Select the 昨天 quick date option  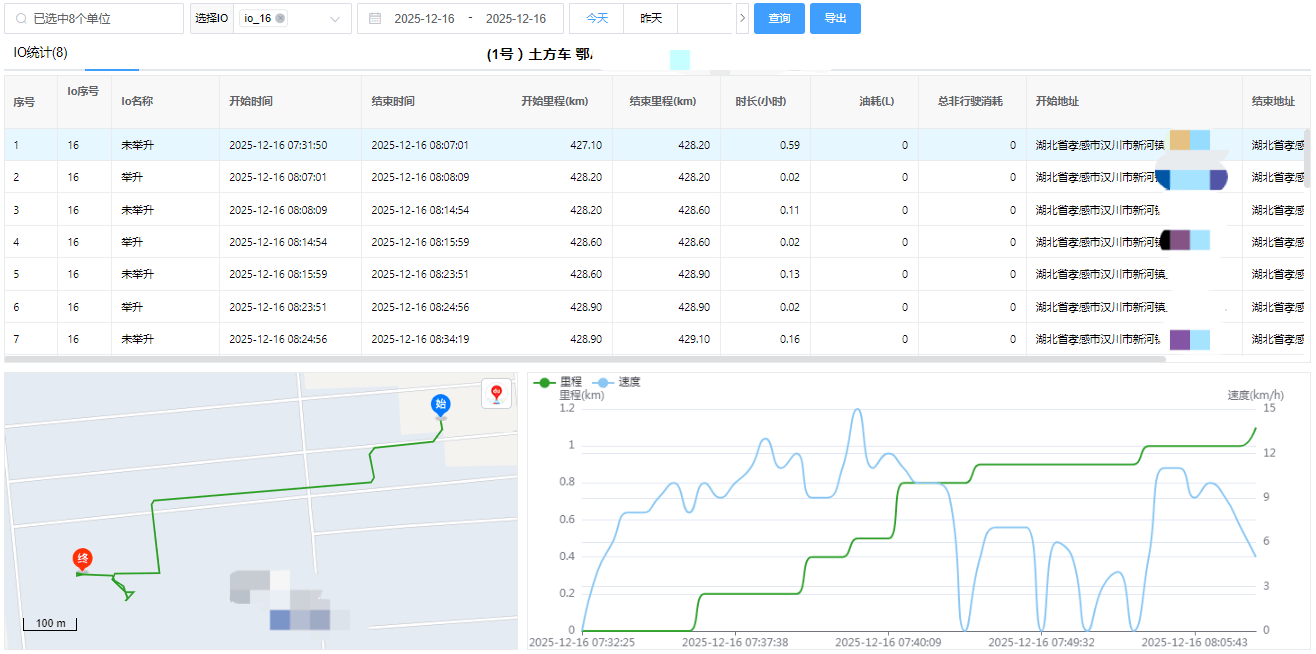(x=651, y=19)
